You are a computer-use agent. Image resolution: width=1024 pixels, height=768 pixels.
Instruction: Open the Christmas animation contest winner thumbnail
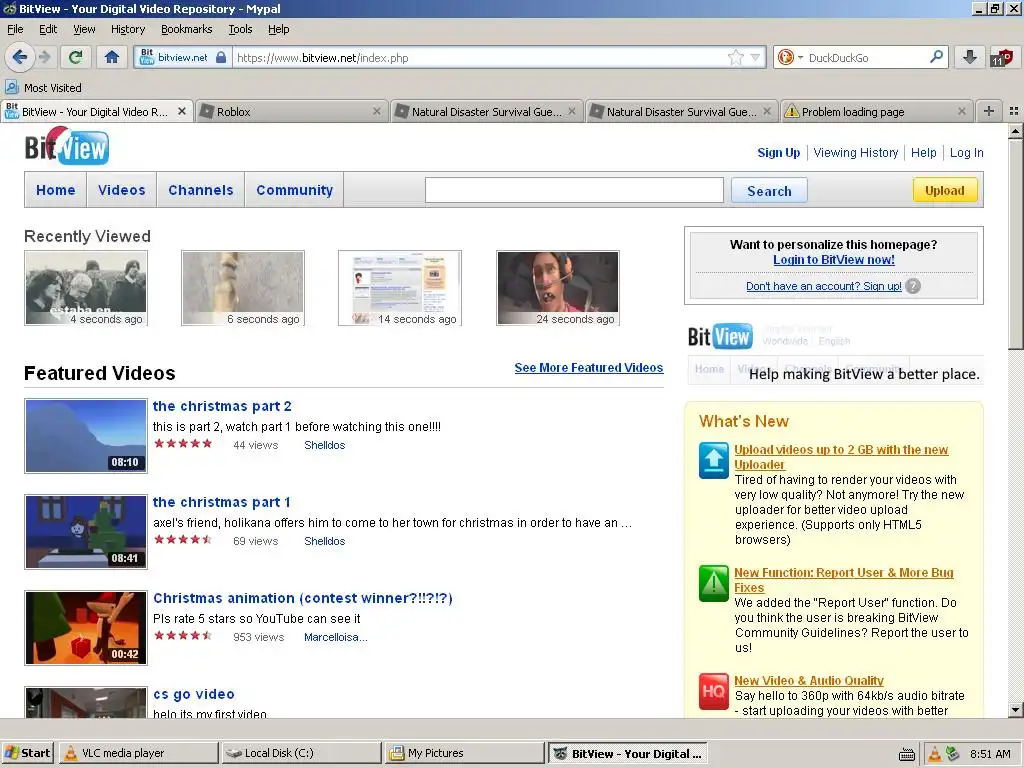pos(86,628)
